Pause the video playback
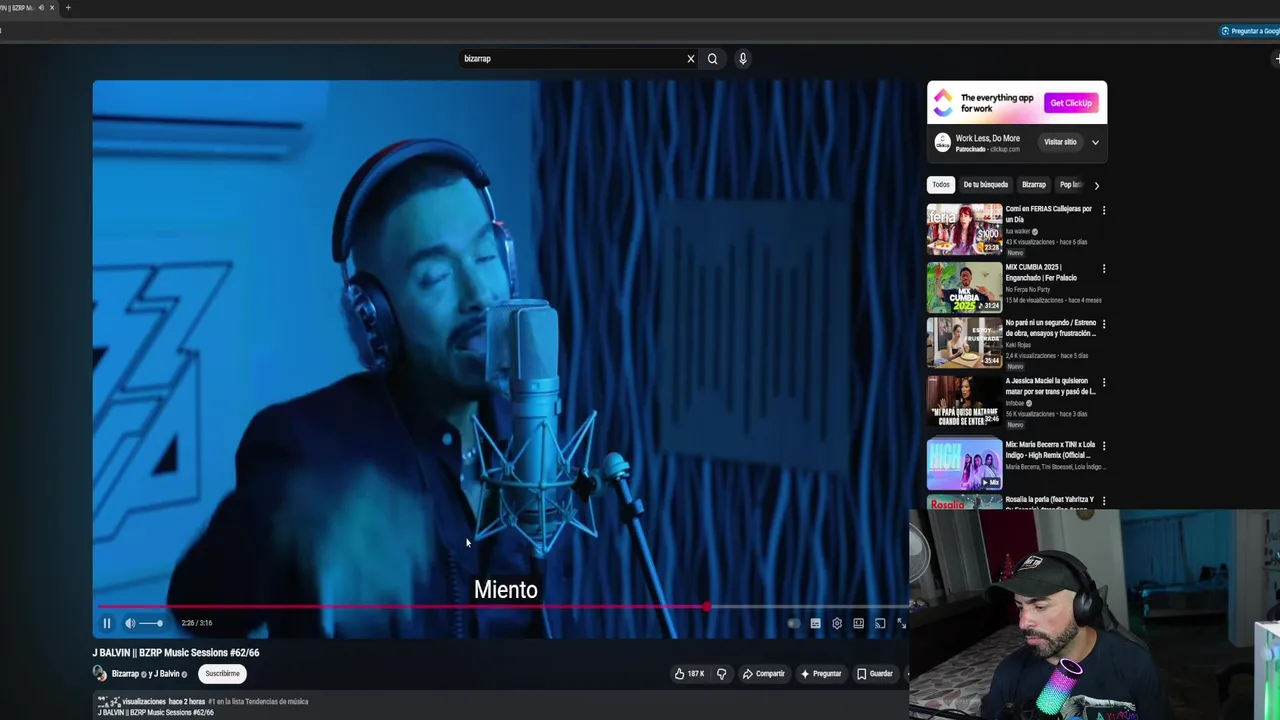Image resolution: width=1280 pixels, height=720 pixels. [x=107, y=623]
